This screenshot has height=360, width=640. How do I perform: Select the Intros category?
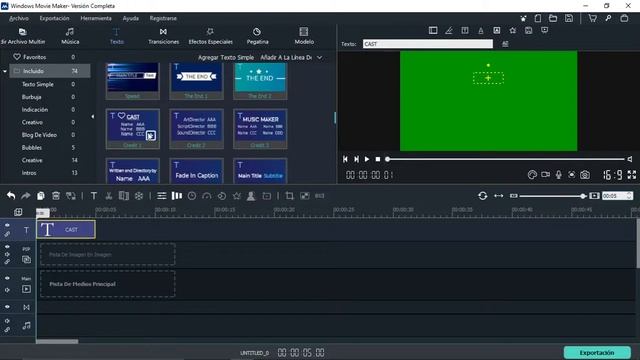29,173
